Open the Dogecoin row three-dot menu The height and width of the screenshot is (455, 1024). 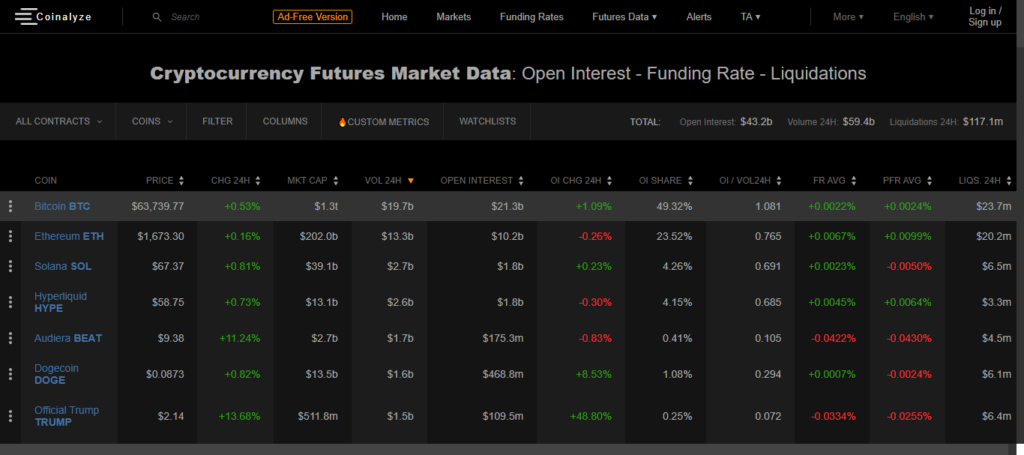[10, 374]
